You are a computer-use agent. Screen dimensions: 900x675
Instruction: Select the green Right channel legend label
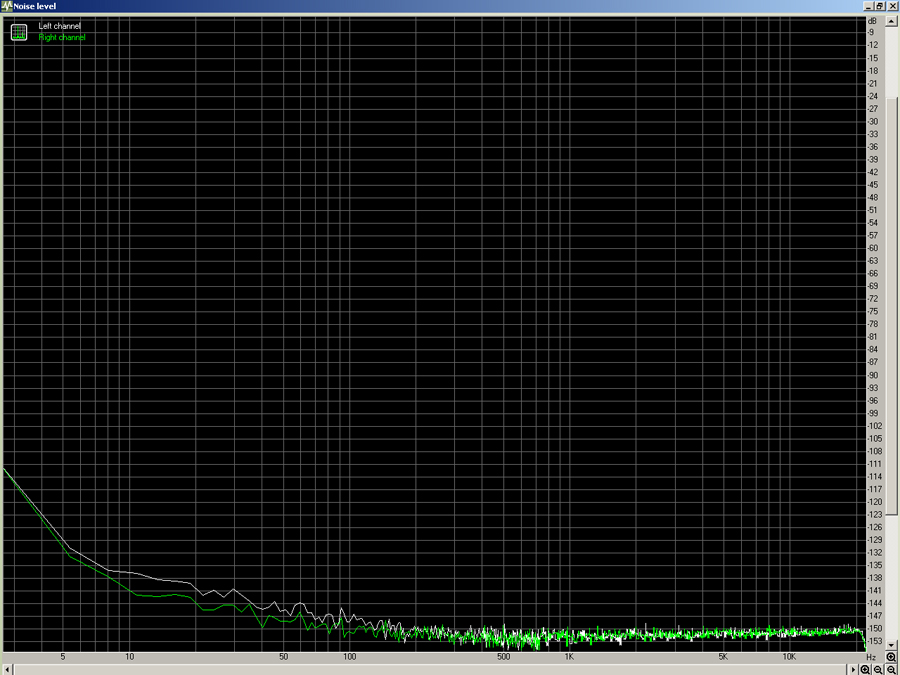coord(62,37)
